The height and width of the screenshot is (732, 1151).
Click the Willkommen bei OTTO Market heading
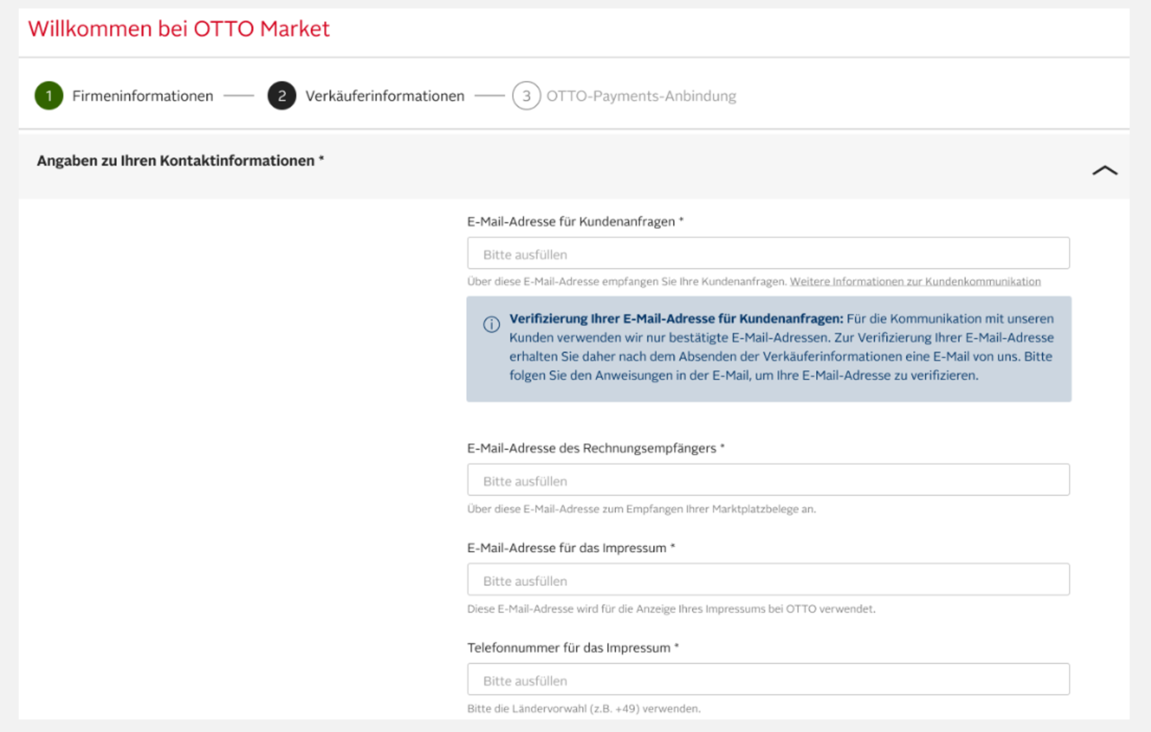point(178,28)
